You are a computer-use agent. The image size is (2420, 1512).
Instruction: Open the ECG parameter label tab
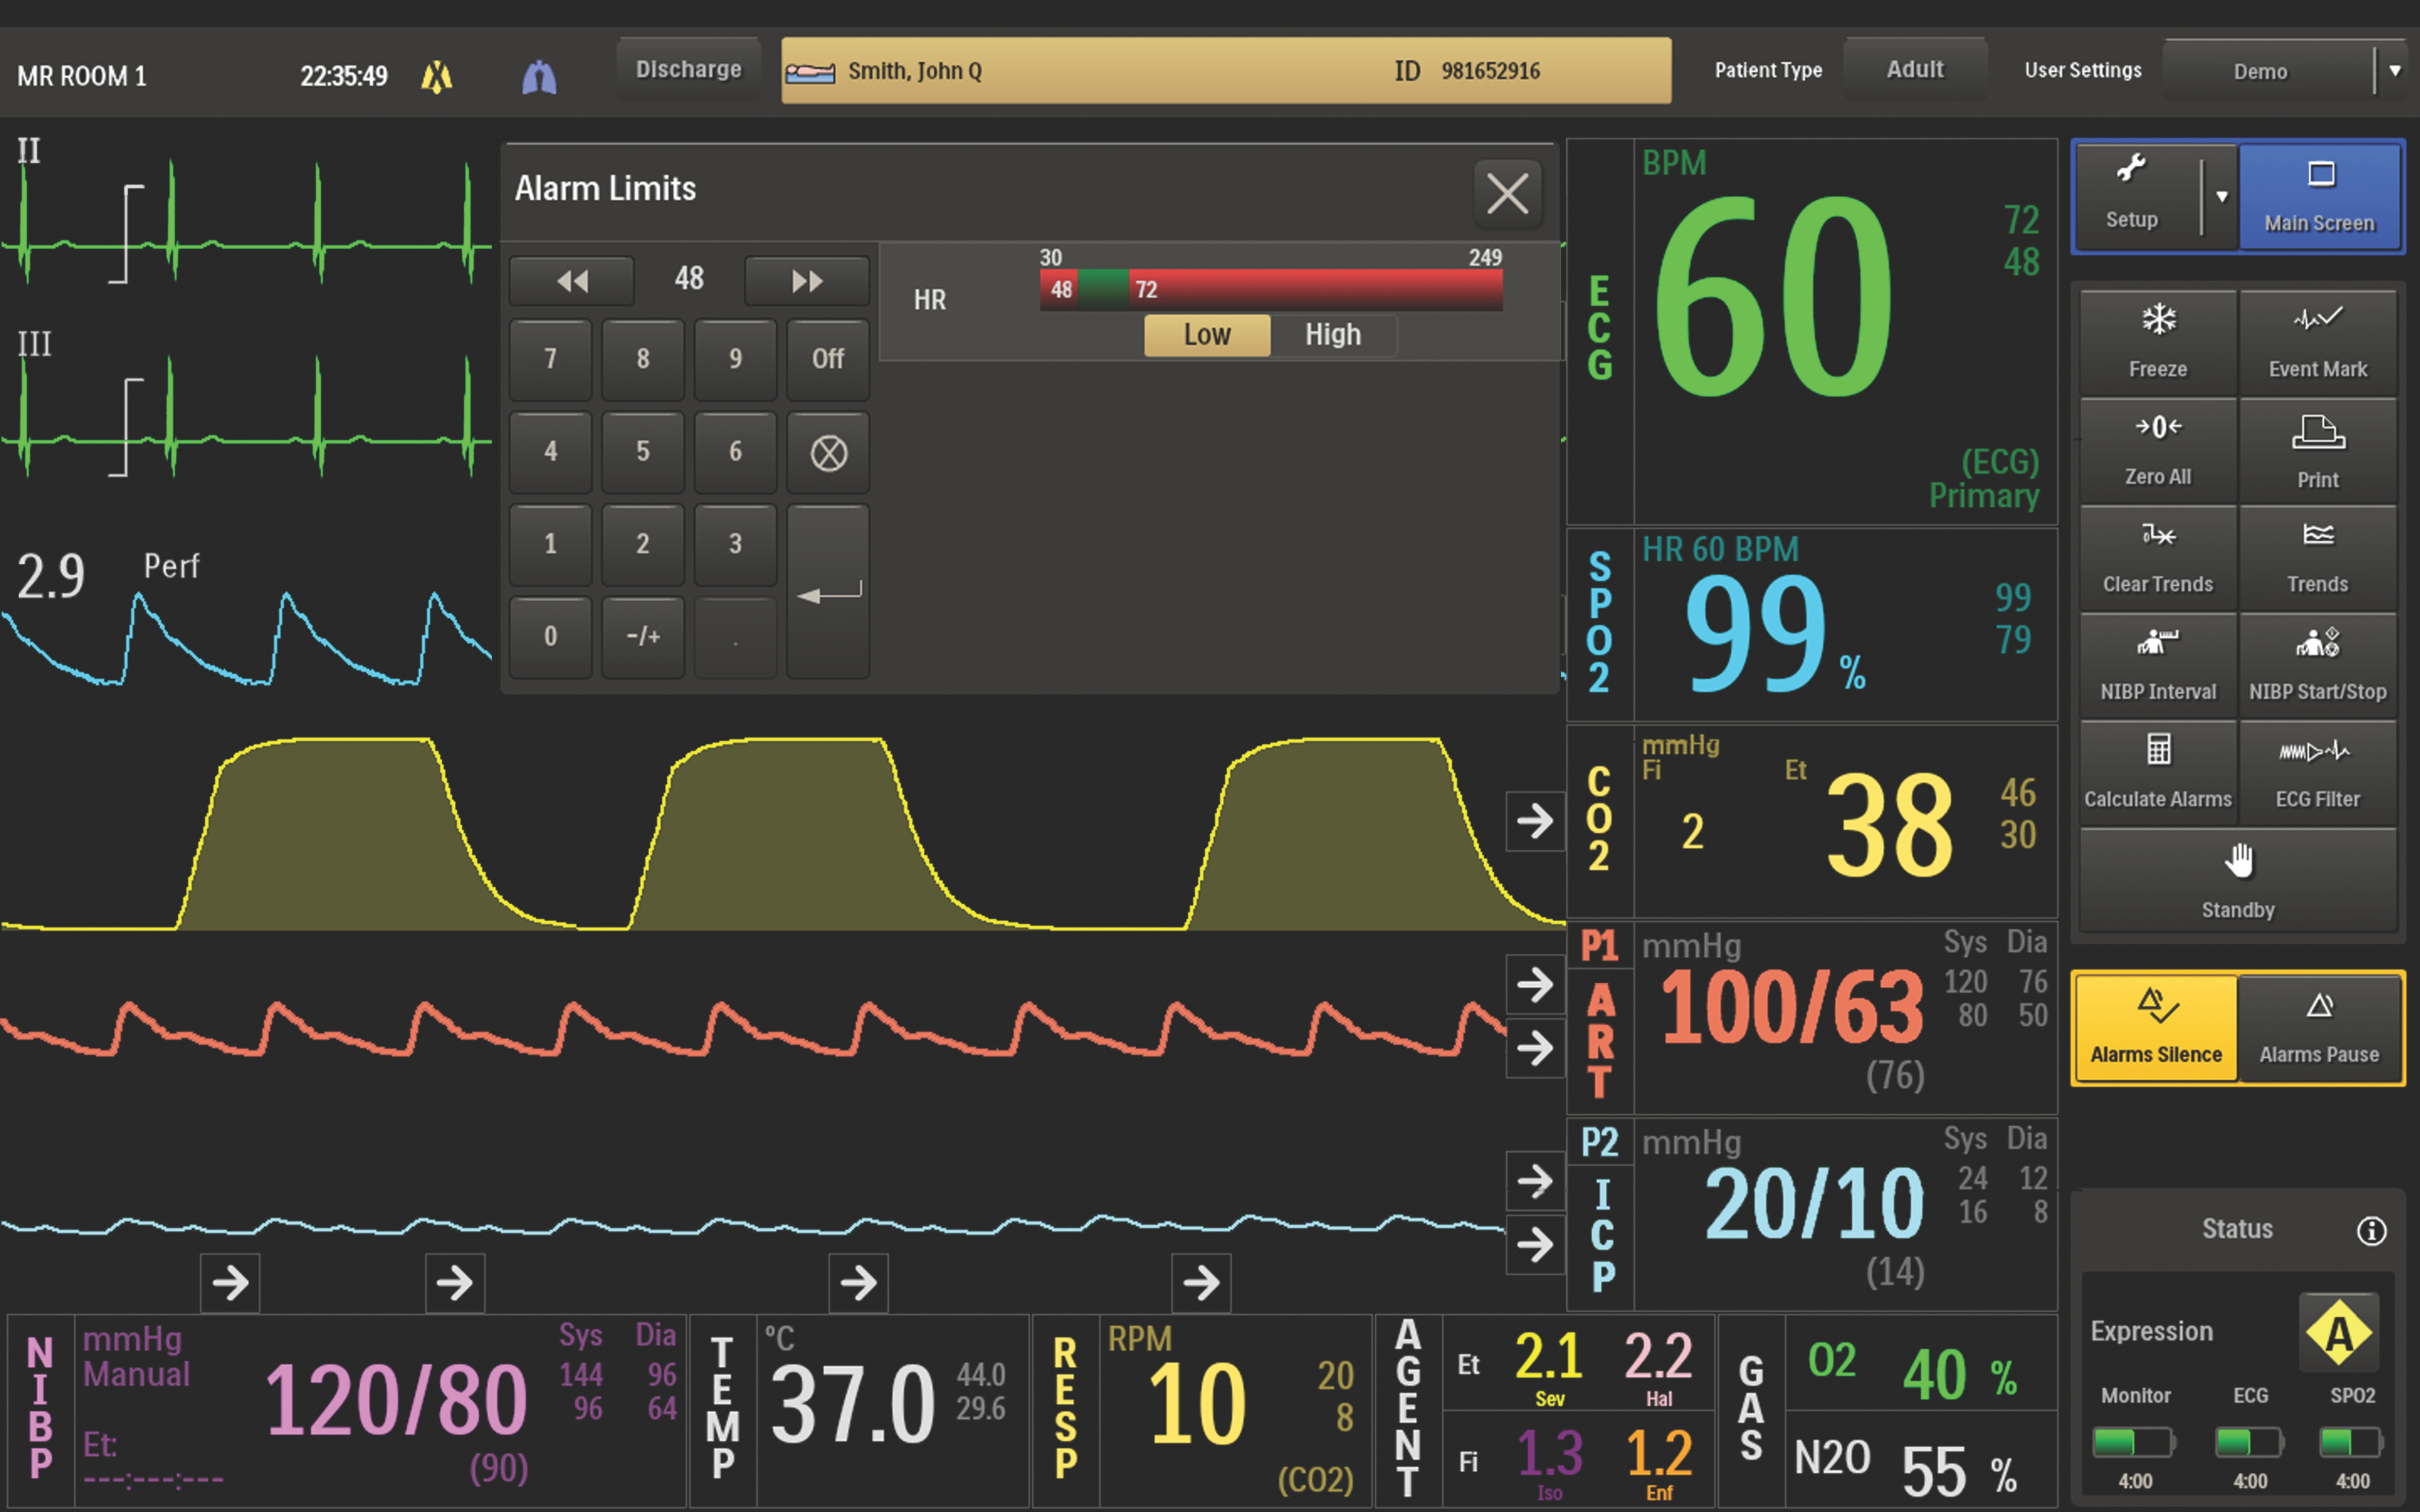[x=1599, y=330]
